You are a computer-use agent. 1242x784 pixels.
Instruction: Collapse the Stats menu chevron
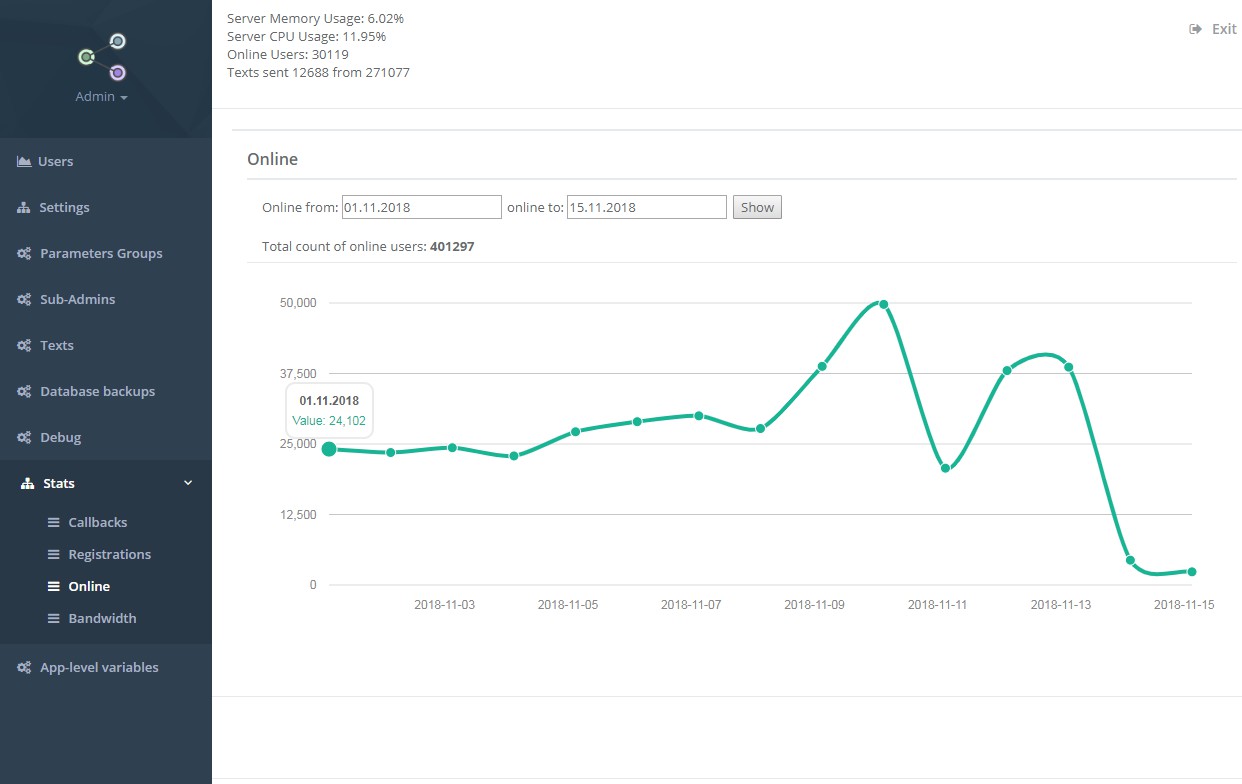coord(188,484)
